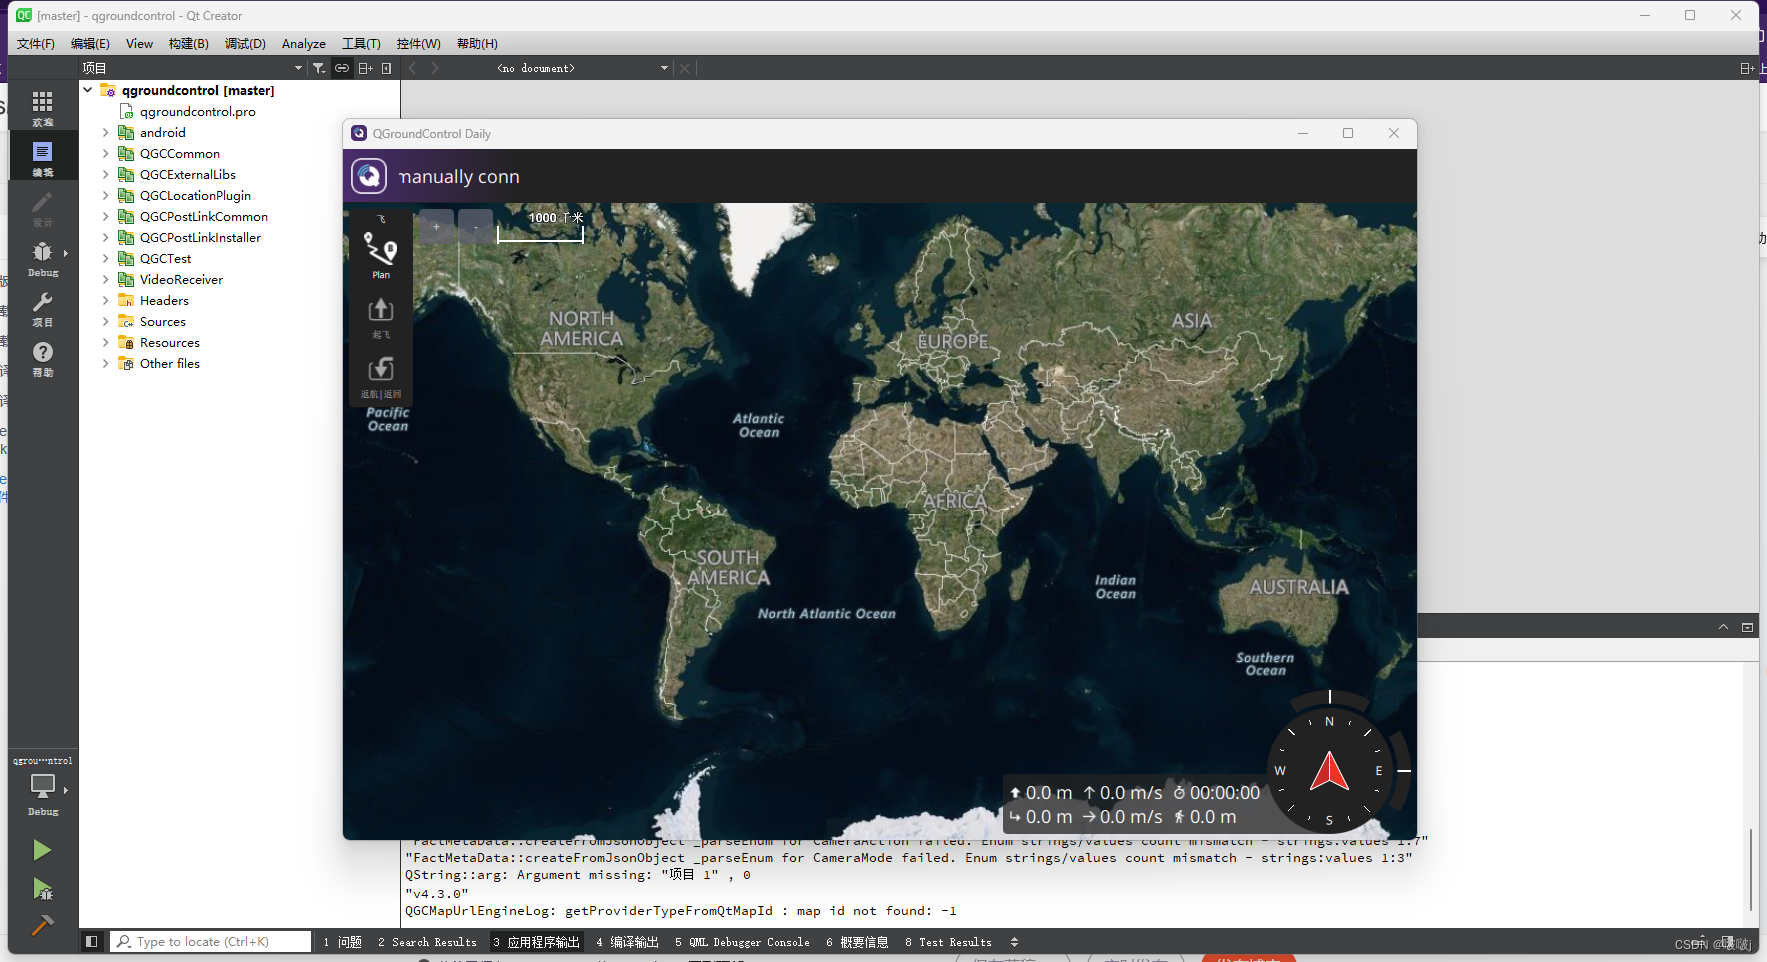Open Debug mode with the bug icon
The image size is (1767, 962).
click(42, 257)
